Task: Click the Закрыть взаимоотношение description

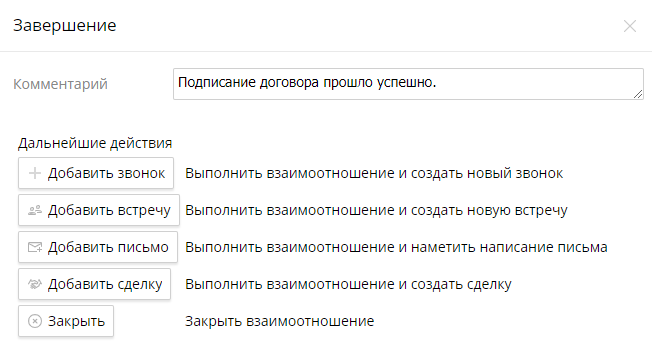Action: [279, 321]
